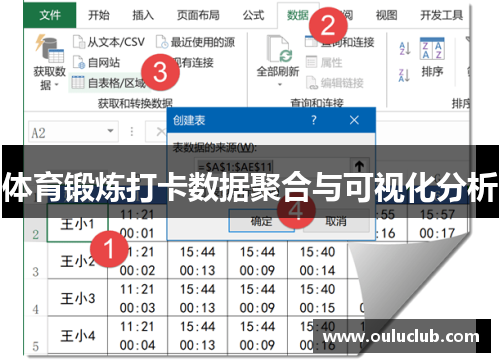Click 王小3 row cell with 00:15
Screen dimensions: 500x362
click(317, 298)
